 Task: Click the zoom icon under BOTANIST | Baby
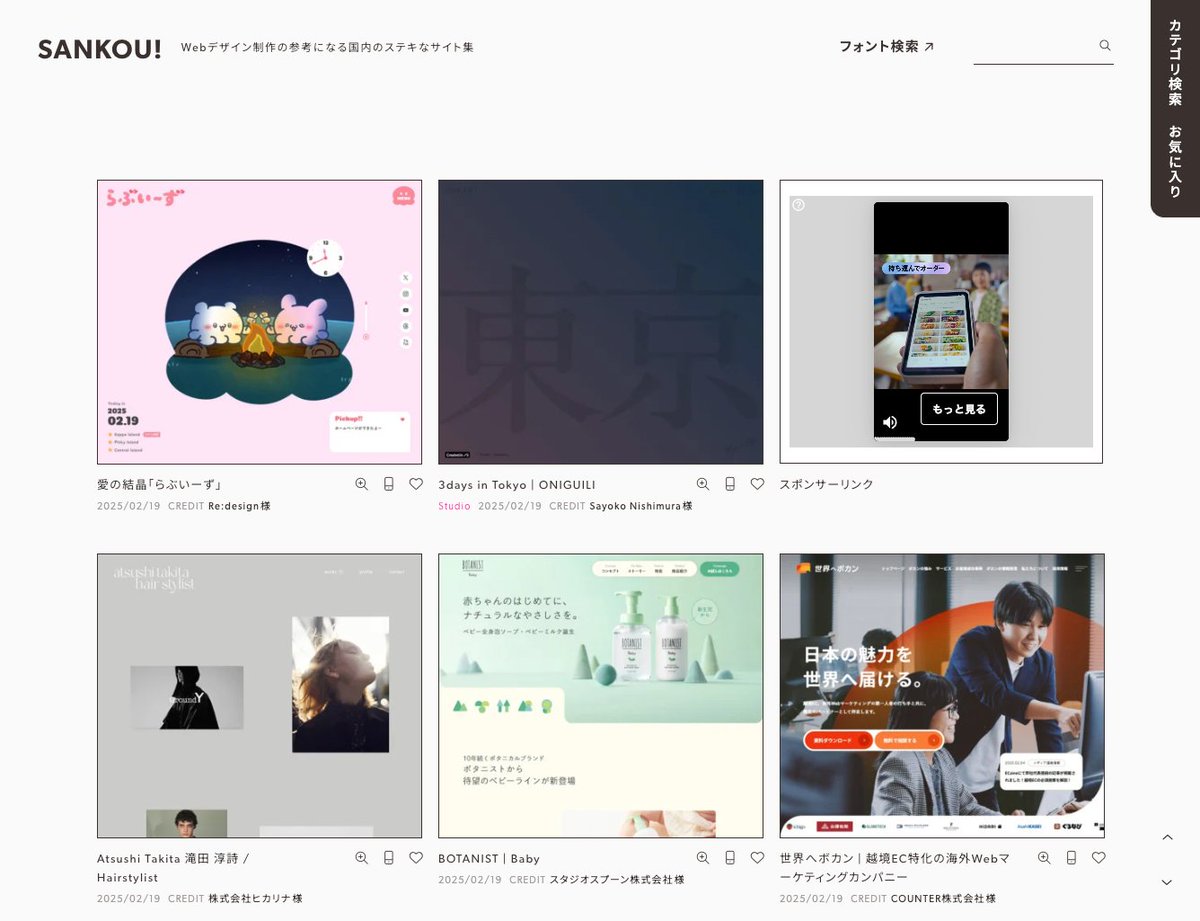(702, 858)
